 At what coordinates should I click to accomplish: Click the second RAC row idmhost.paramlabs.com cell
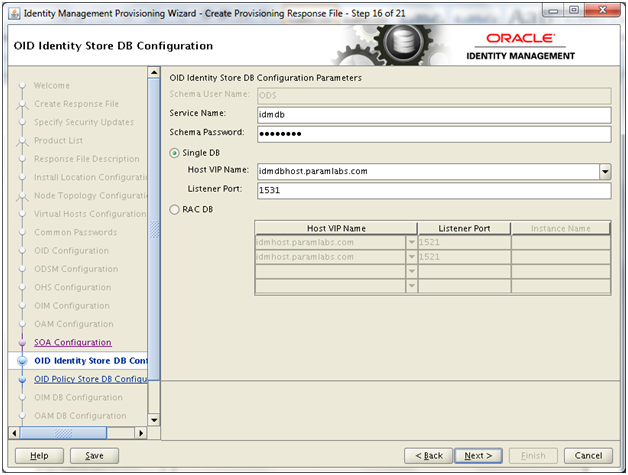click(331, 257)
